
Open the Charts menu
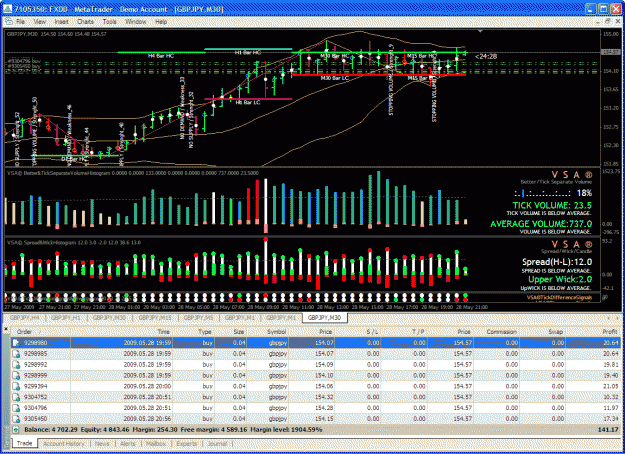pyautogui.click(x=85, y=22)
